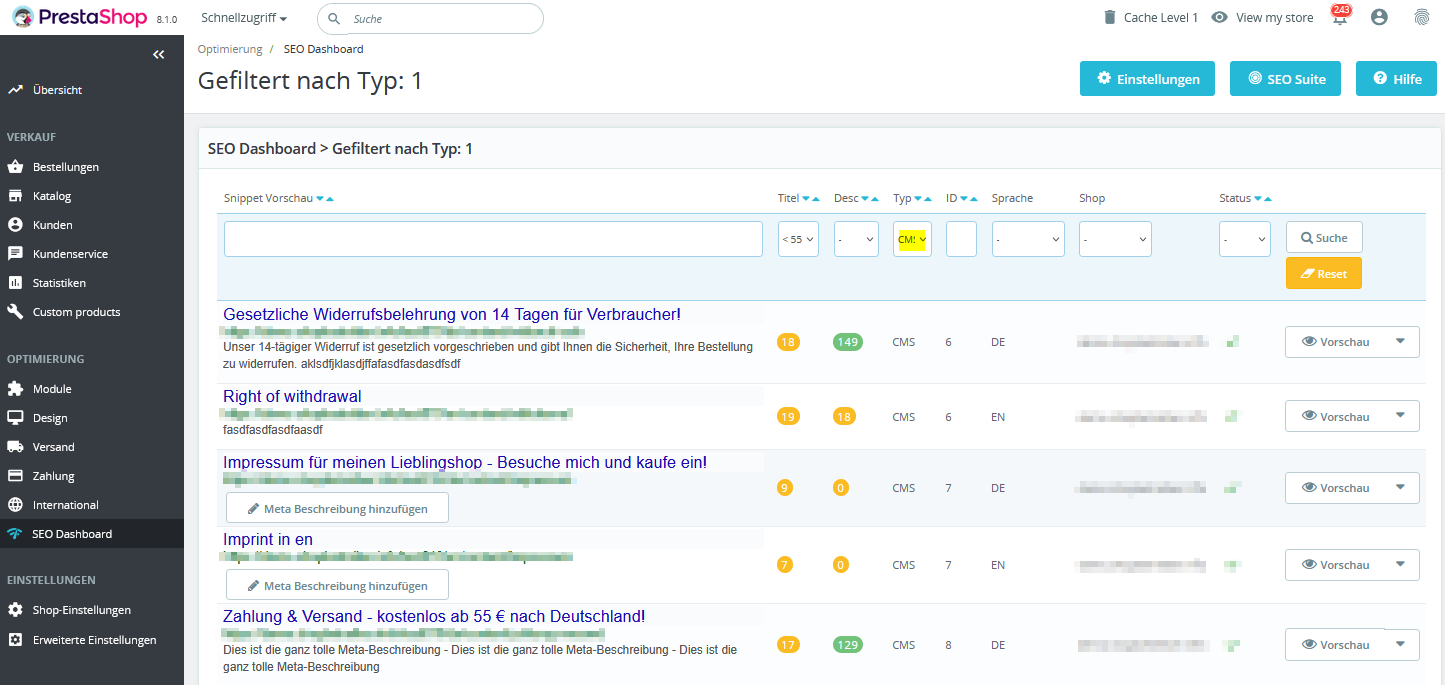
Task: Open the blue Right of withdrawal snippet title
Action: [292, 396]
